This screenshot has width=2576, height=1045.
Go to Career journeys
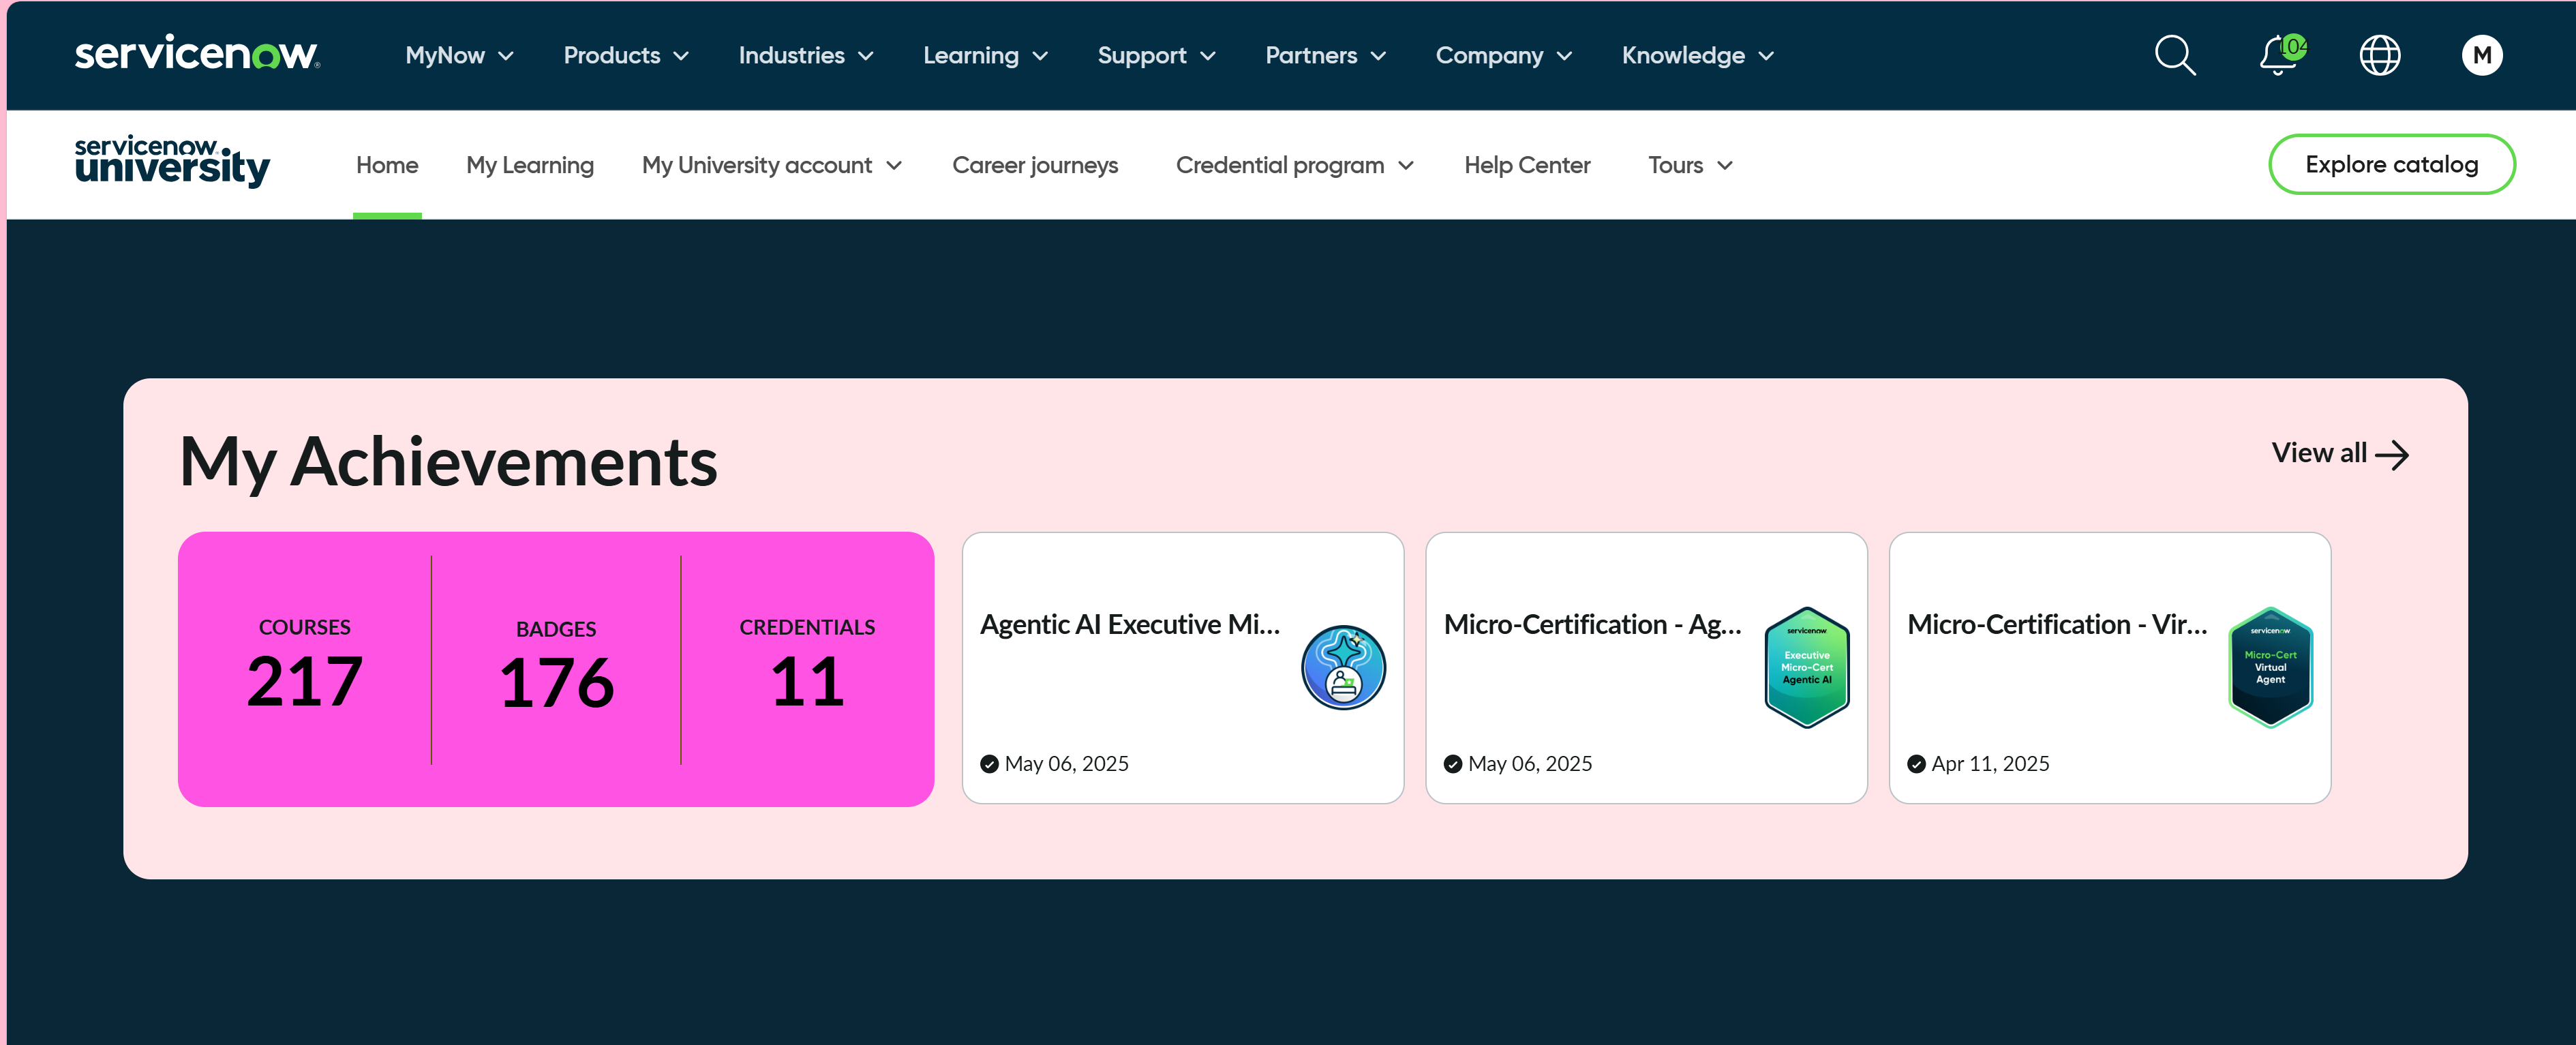pyautogui.click(x=1035, y=166)
